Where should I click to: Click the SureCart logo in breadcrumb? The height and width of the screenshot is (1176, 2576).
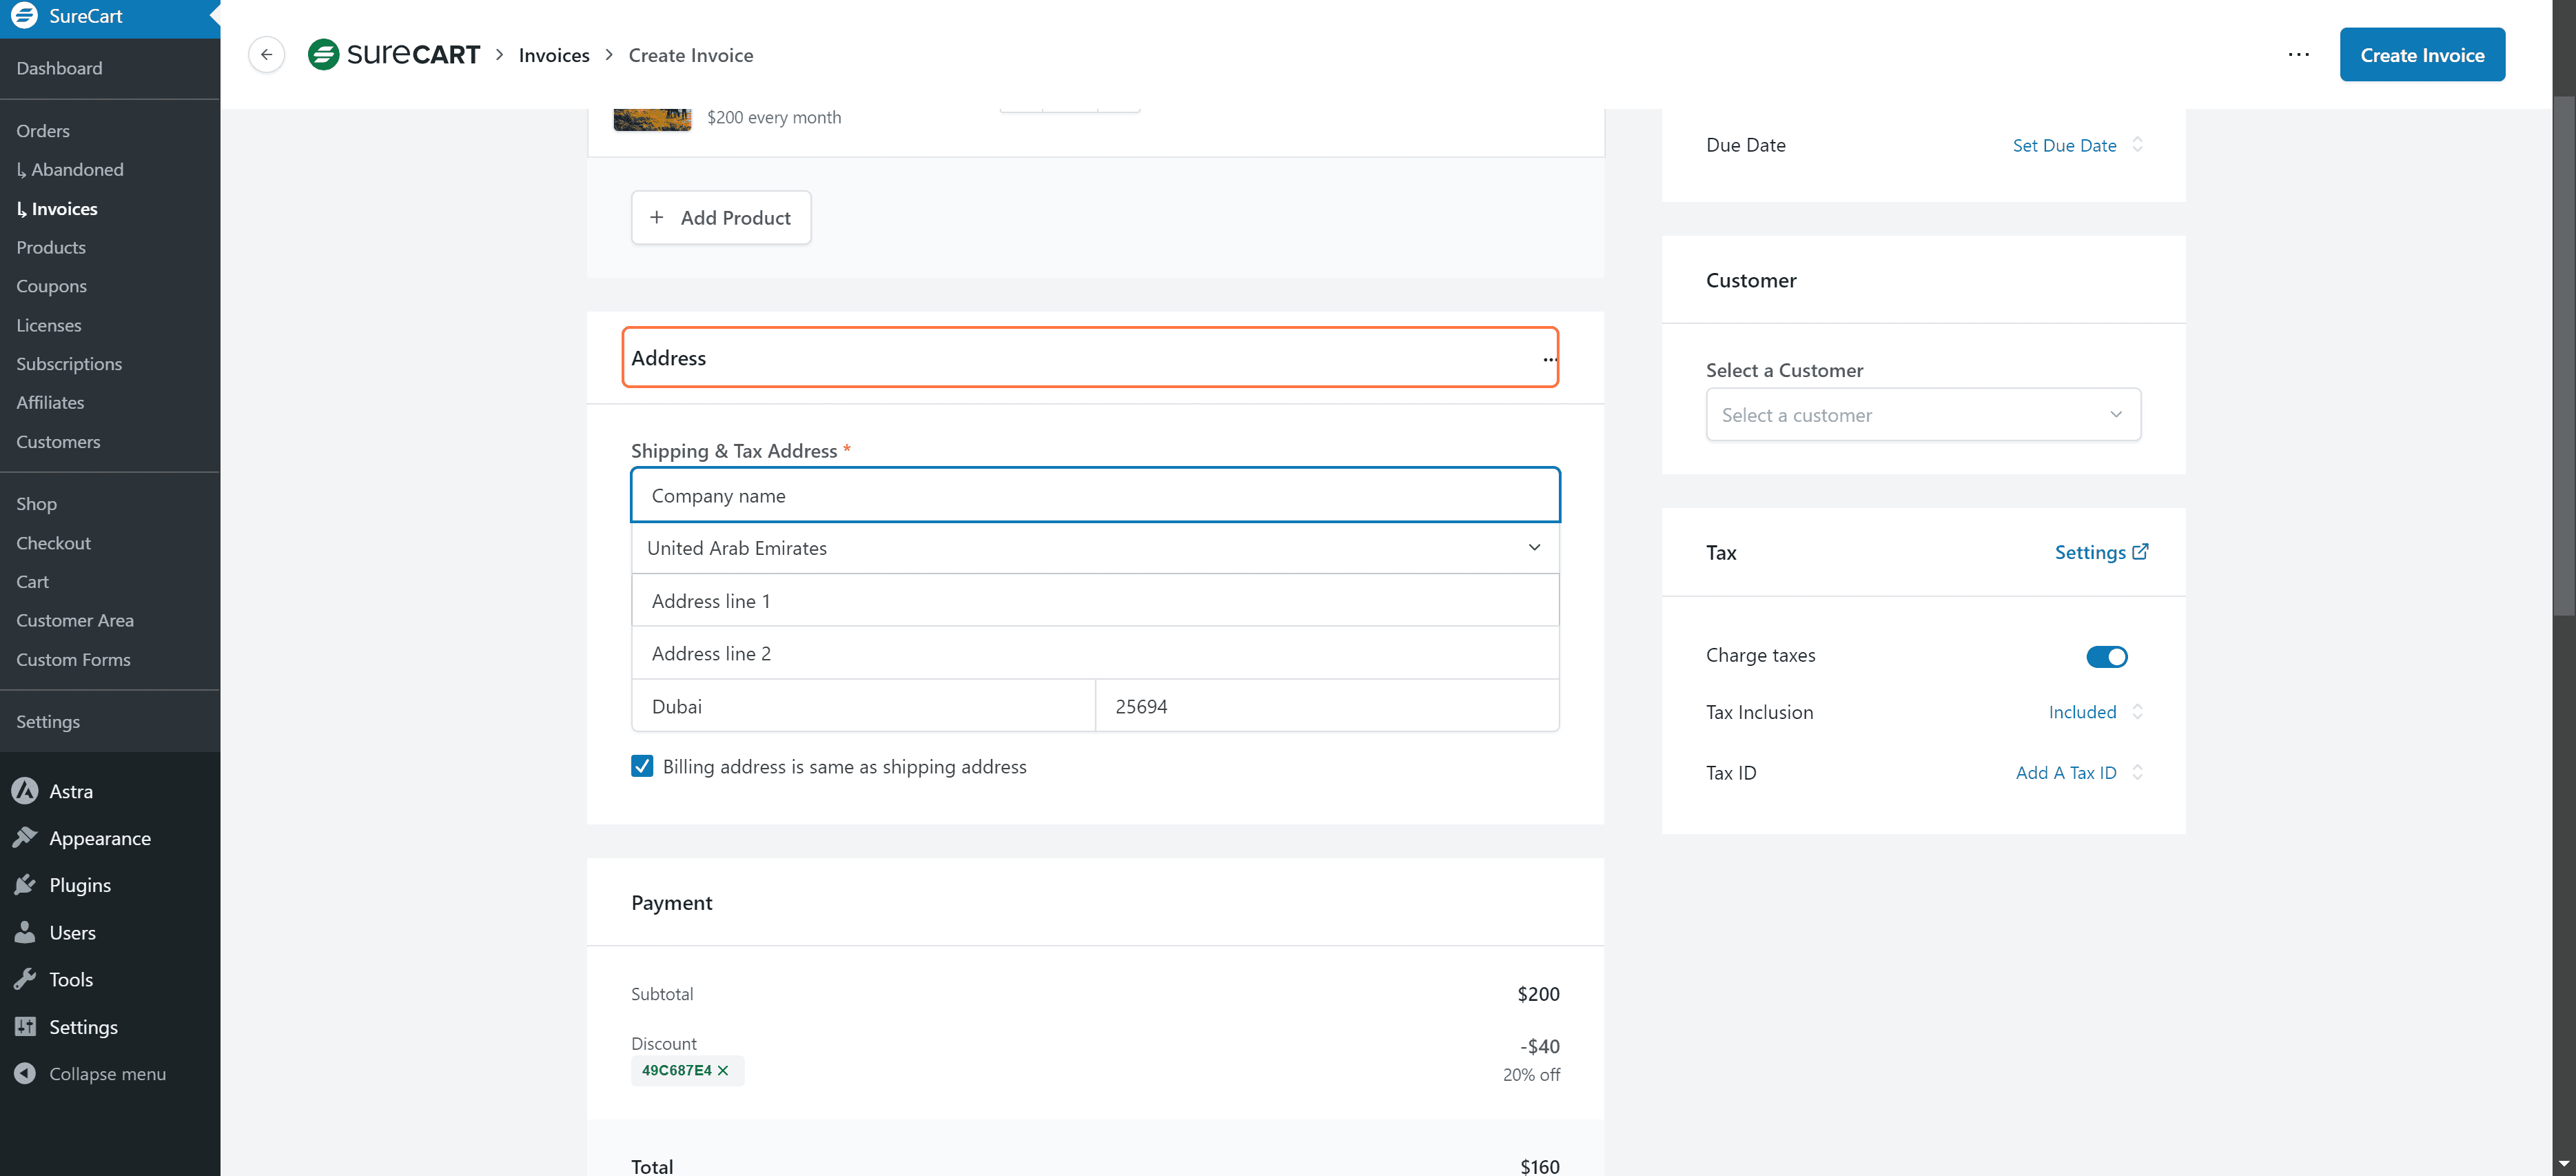[394, 55]
